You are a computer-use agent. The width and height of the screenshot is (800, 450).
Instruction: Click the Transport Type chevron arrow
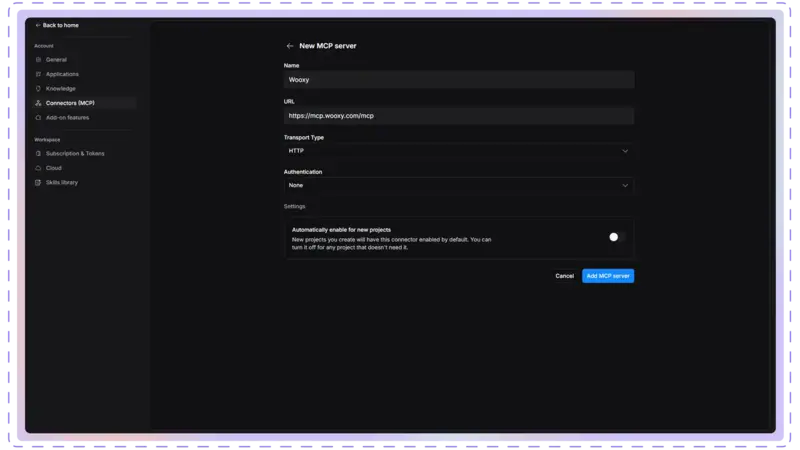625,151
